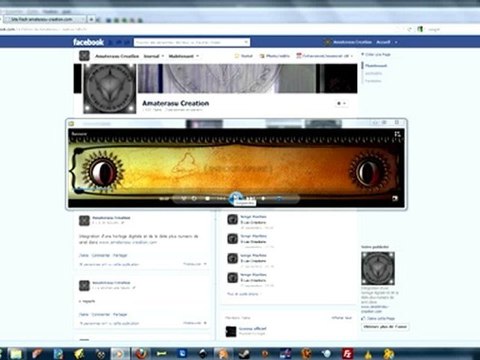
Task: Open the Steam icon in the taskbar
Action: click(244, 353)
